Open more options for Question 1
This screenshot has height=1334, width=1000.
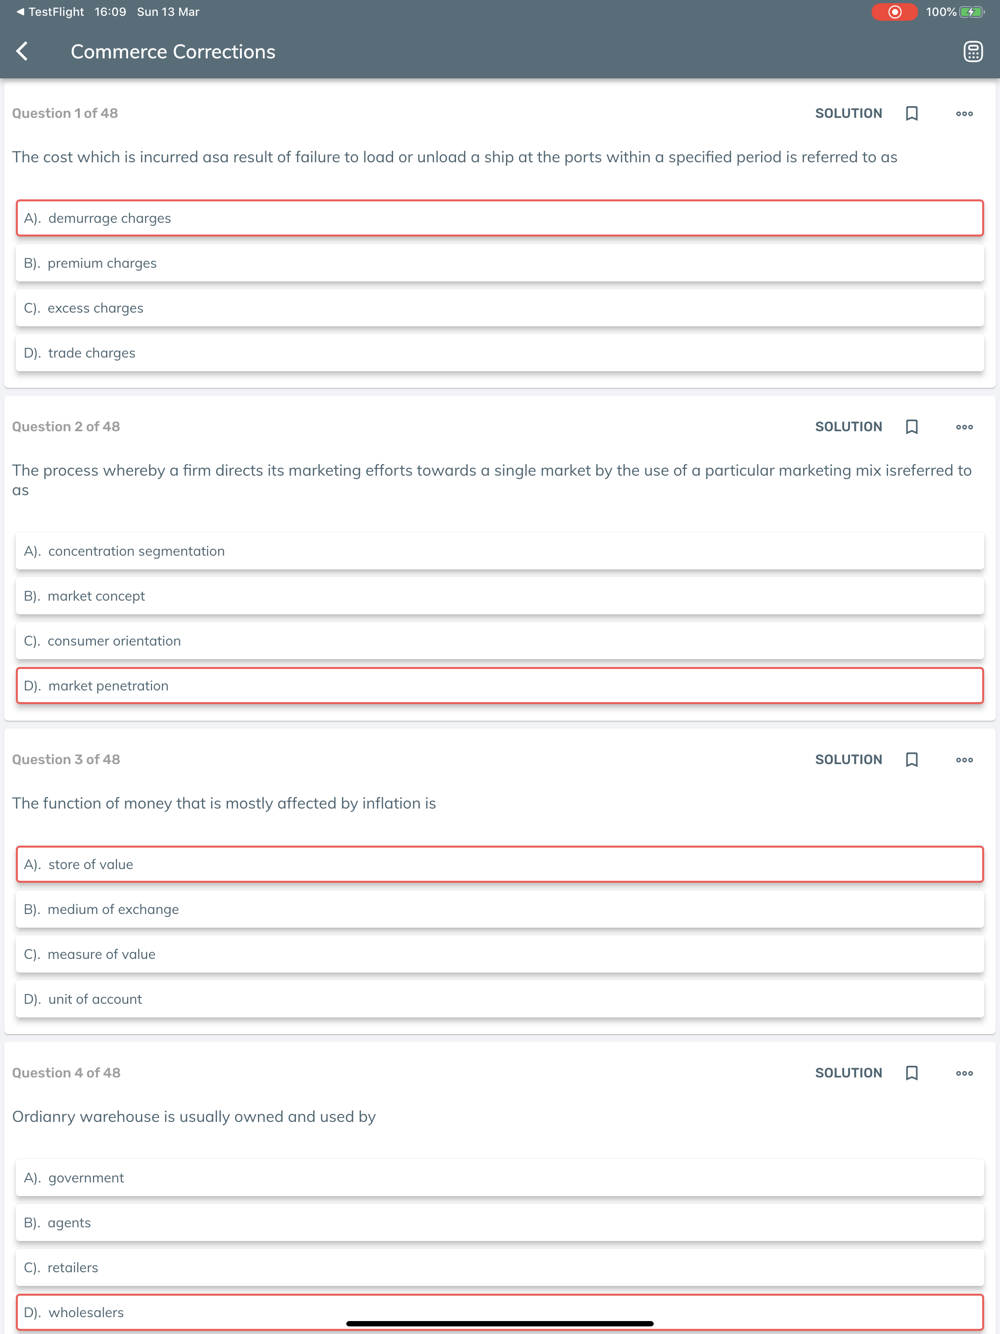pyautogui.click(x=964, y=114)
